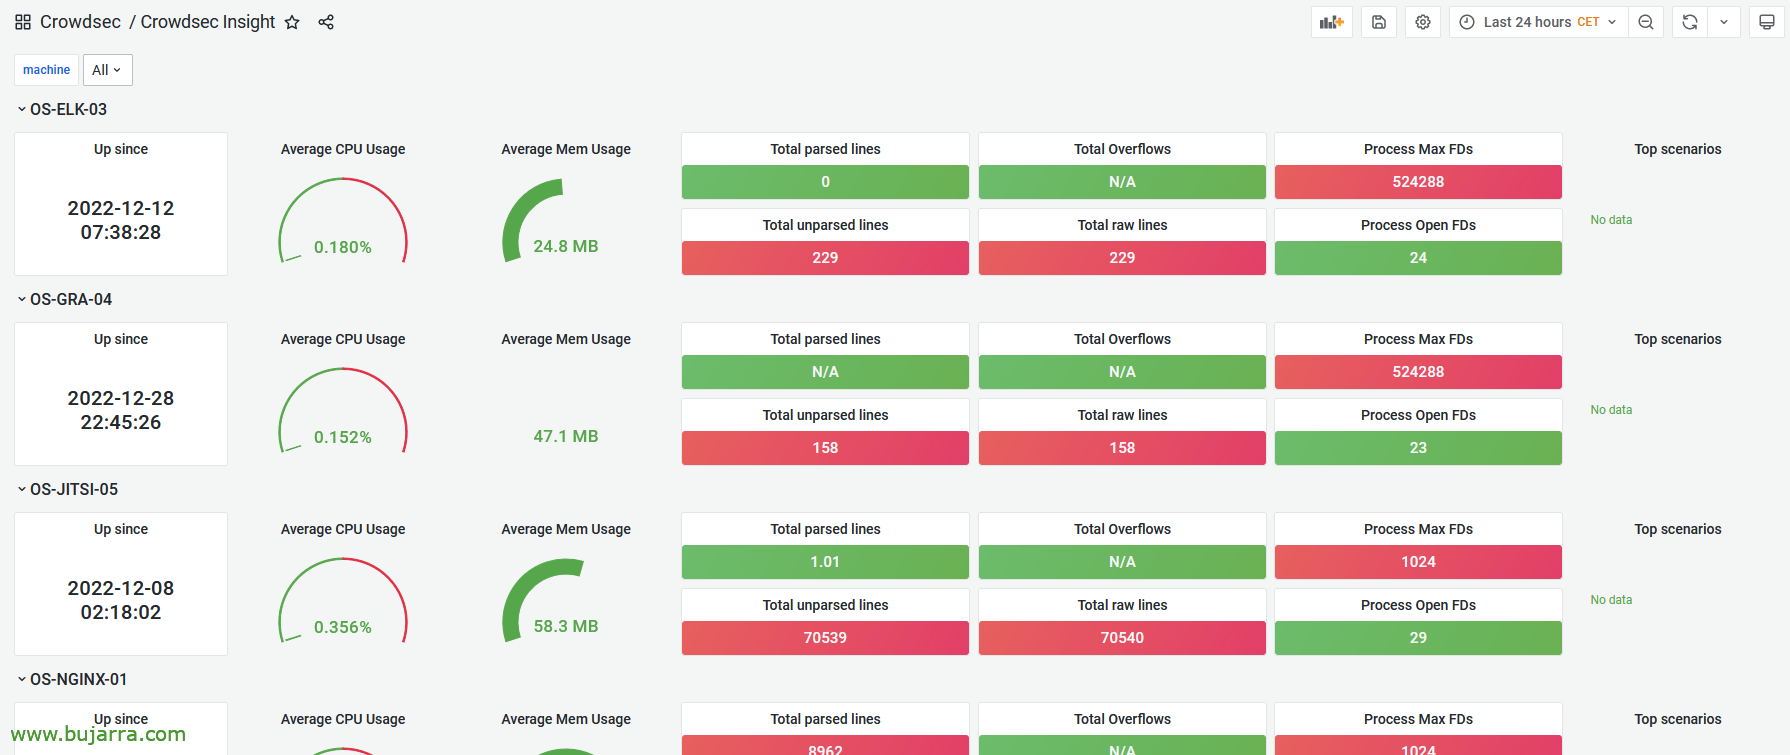Add a new panel to dashboard

tap(1332, 22)
